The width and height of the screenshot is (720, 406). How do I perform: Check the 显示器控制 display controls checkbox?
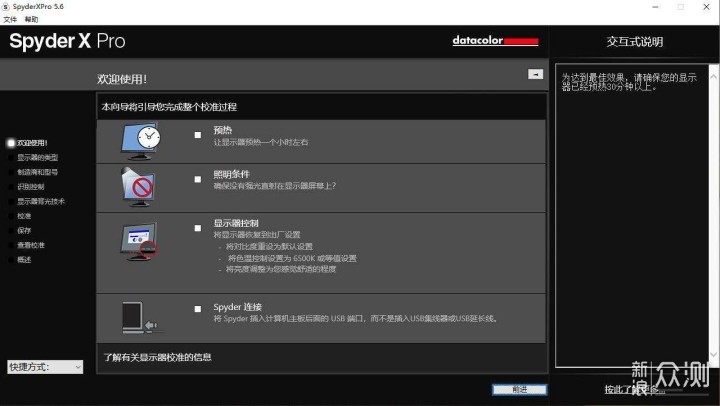tap(197, 228)
